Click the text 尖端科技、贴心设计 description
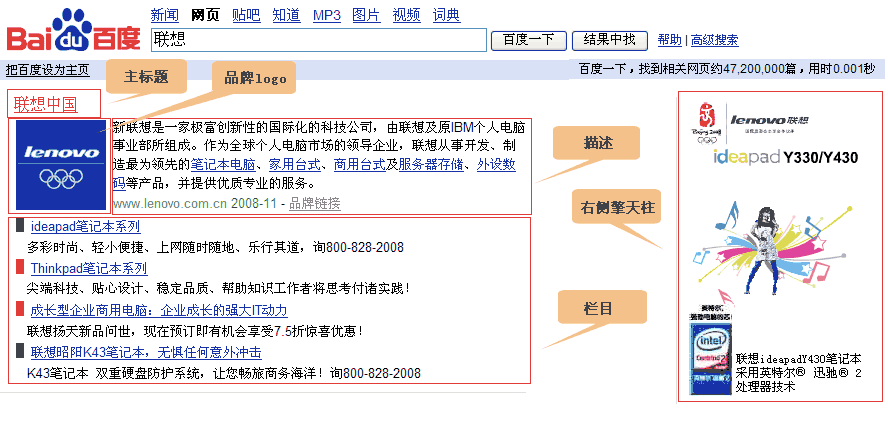 pos(218,289)
